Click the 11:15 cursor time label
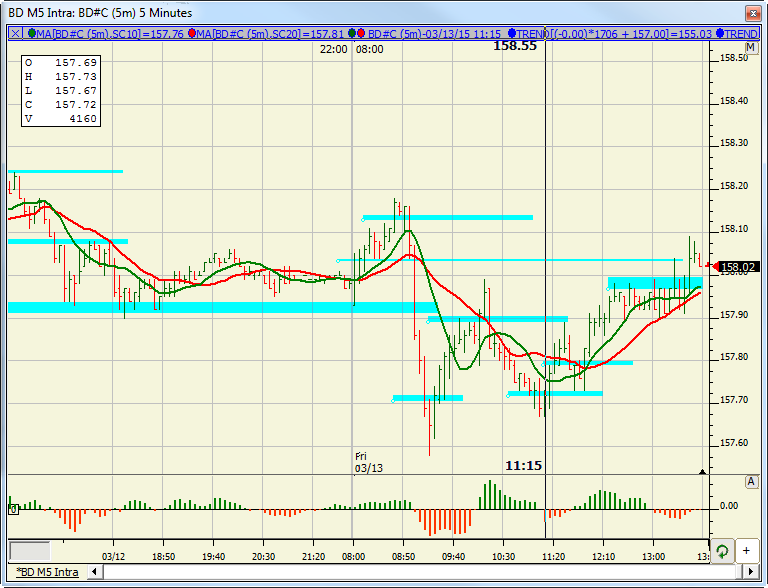 pos(524,466)
